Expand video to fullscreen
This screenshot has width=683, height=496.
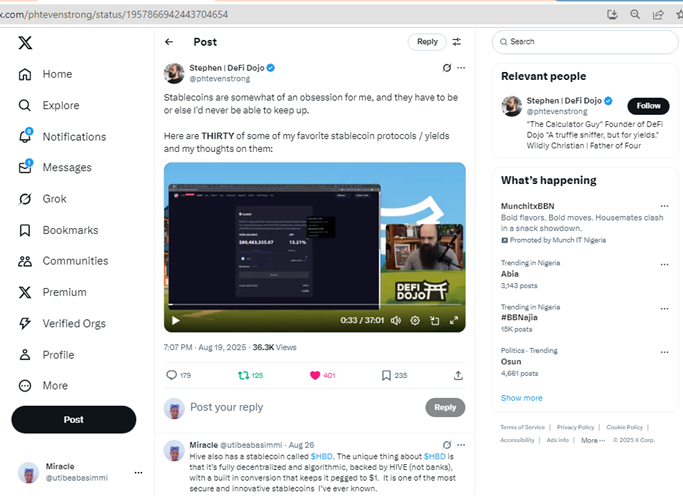point(454,321)
